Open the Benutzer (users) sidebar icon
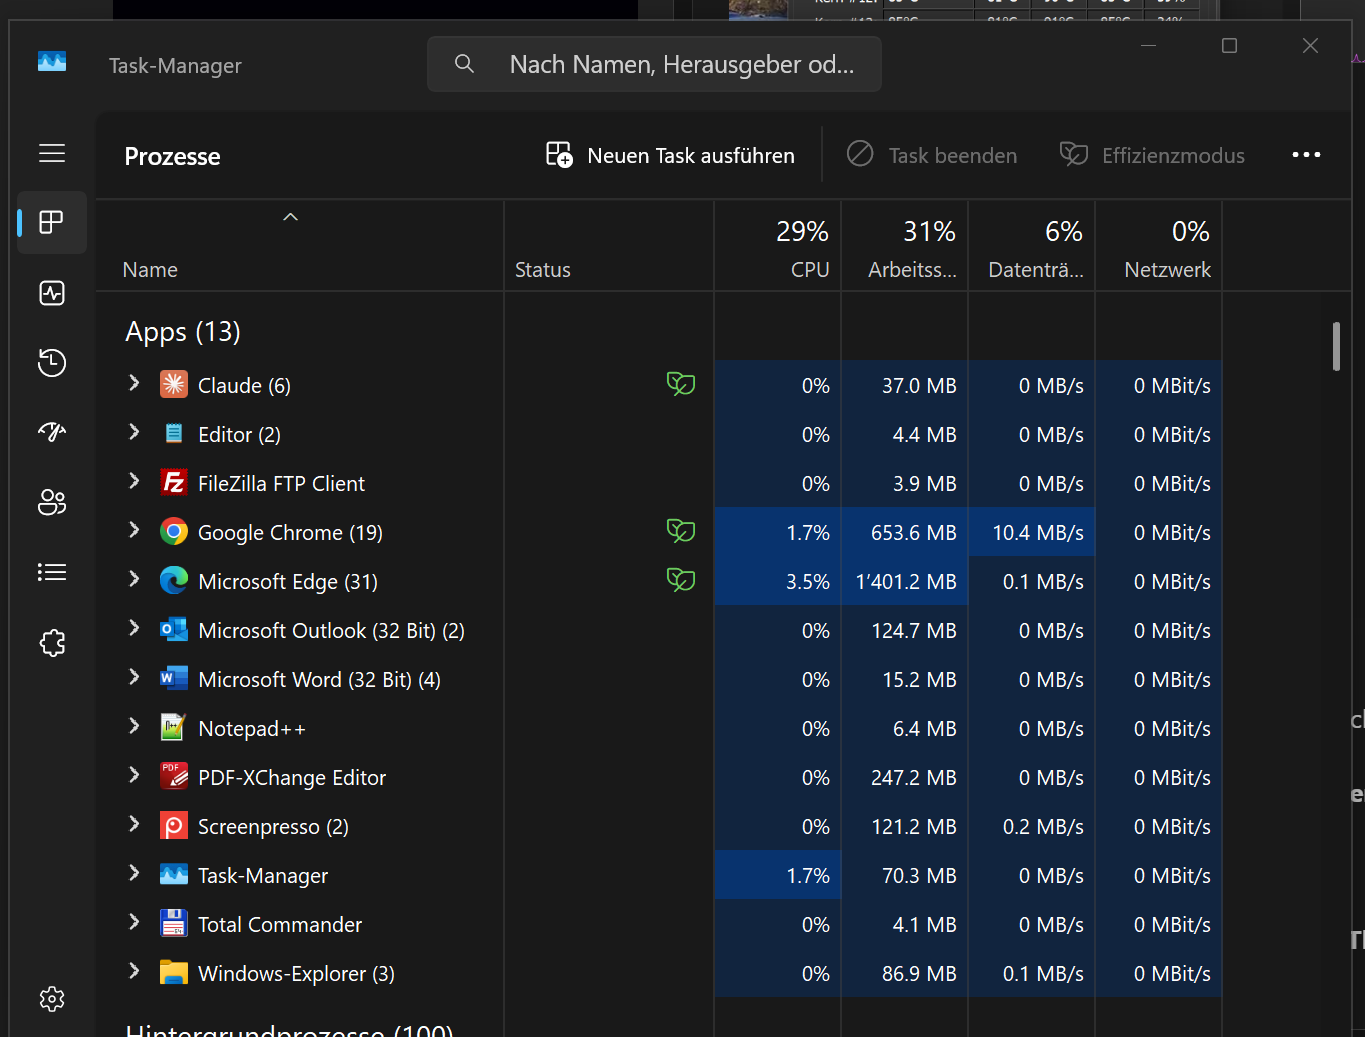Image resolution: width=1365 pixels, height=1037 pixels. click(x=52, y=502)
